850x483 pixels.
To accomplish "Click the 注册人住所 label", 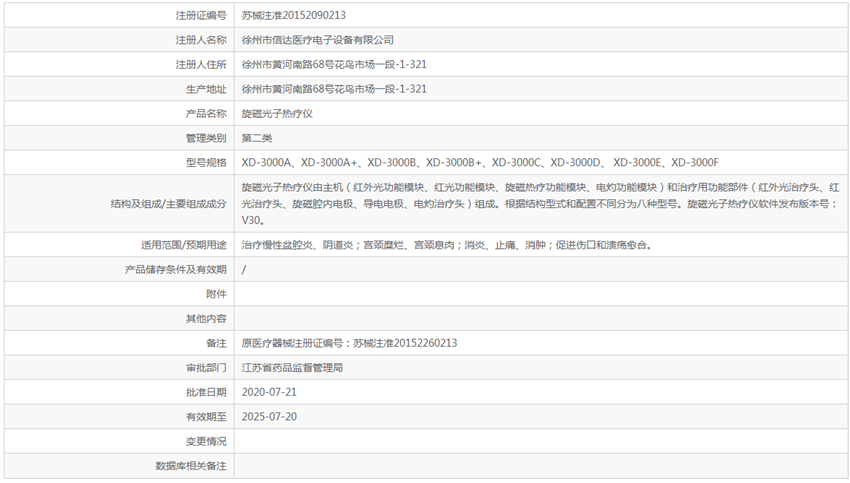I will (201, 65).
